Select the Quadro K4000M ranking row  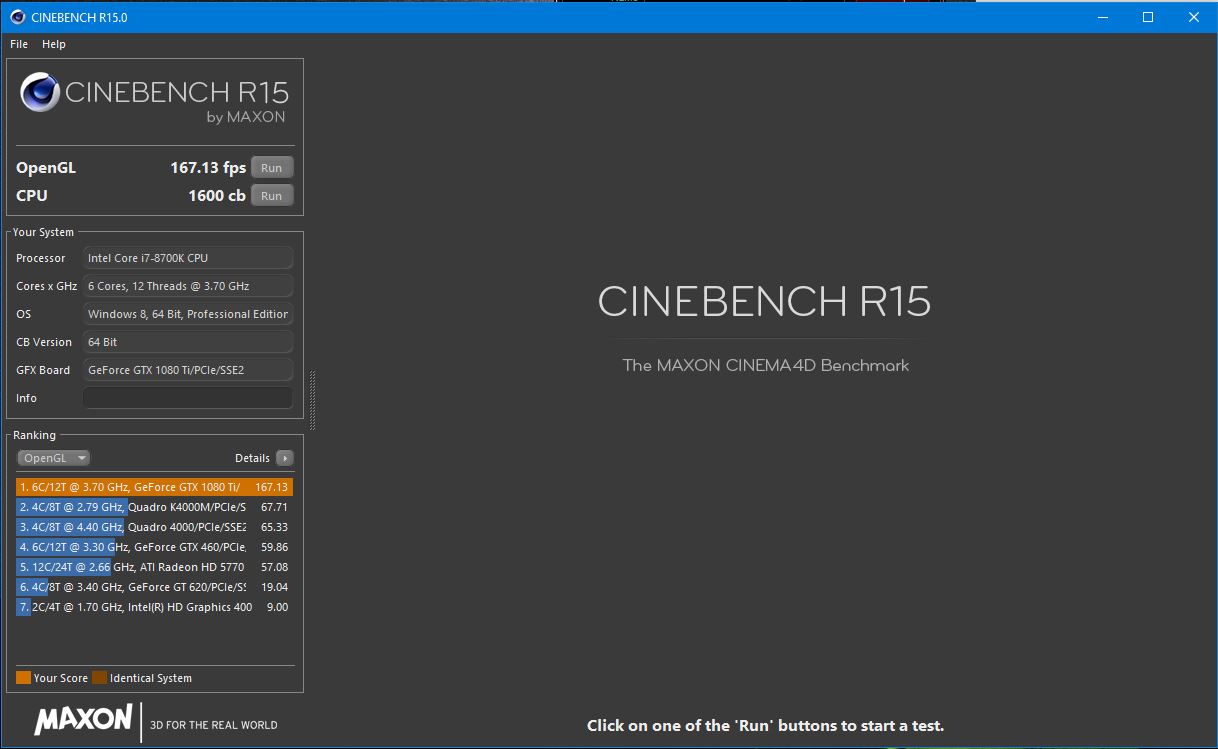pos(154,507)
